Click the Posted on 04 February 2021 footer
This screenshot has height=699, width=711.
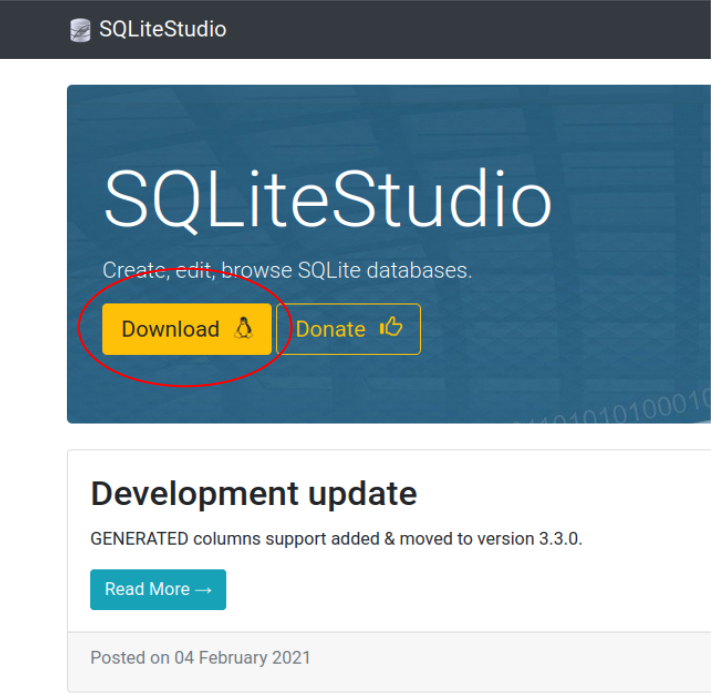pos(200,657)
